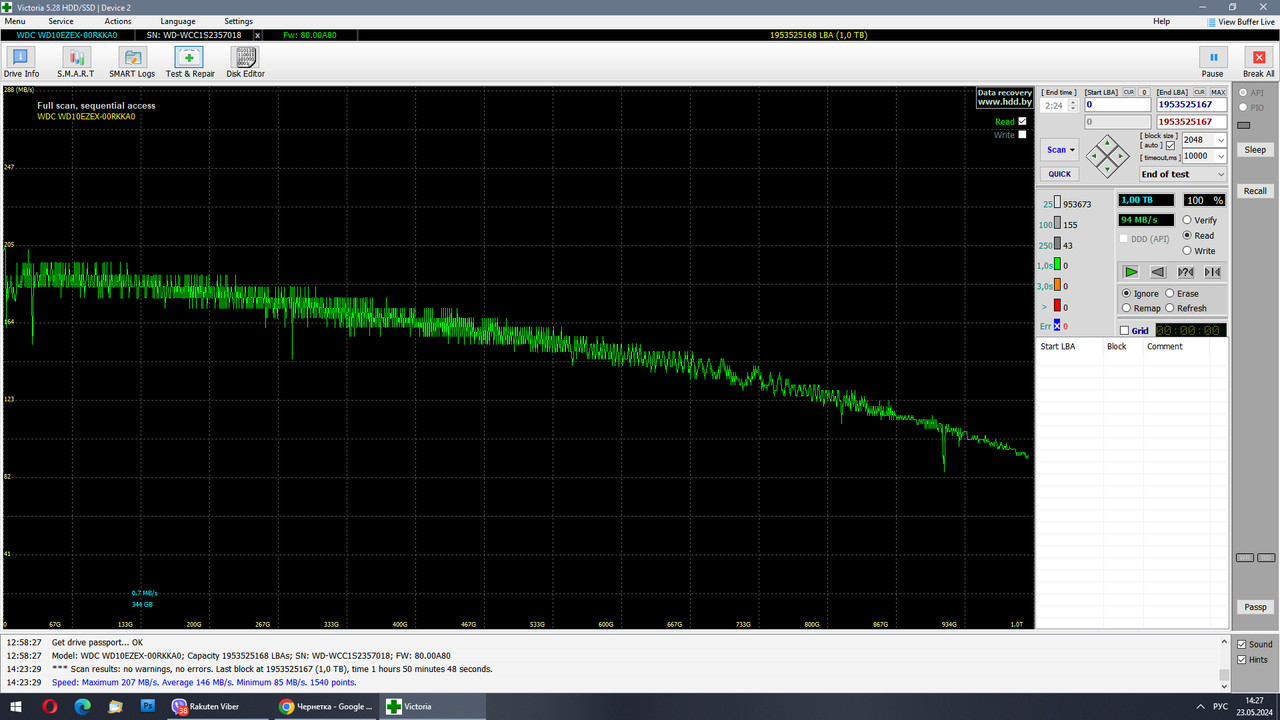Click the butterfly seek test button
The height and width of the screenshot is (720, 1280).
point(1213,272)
